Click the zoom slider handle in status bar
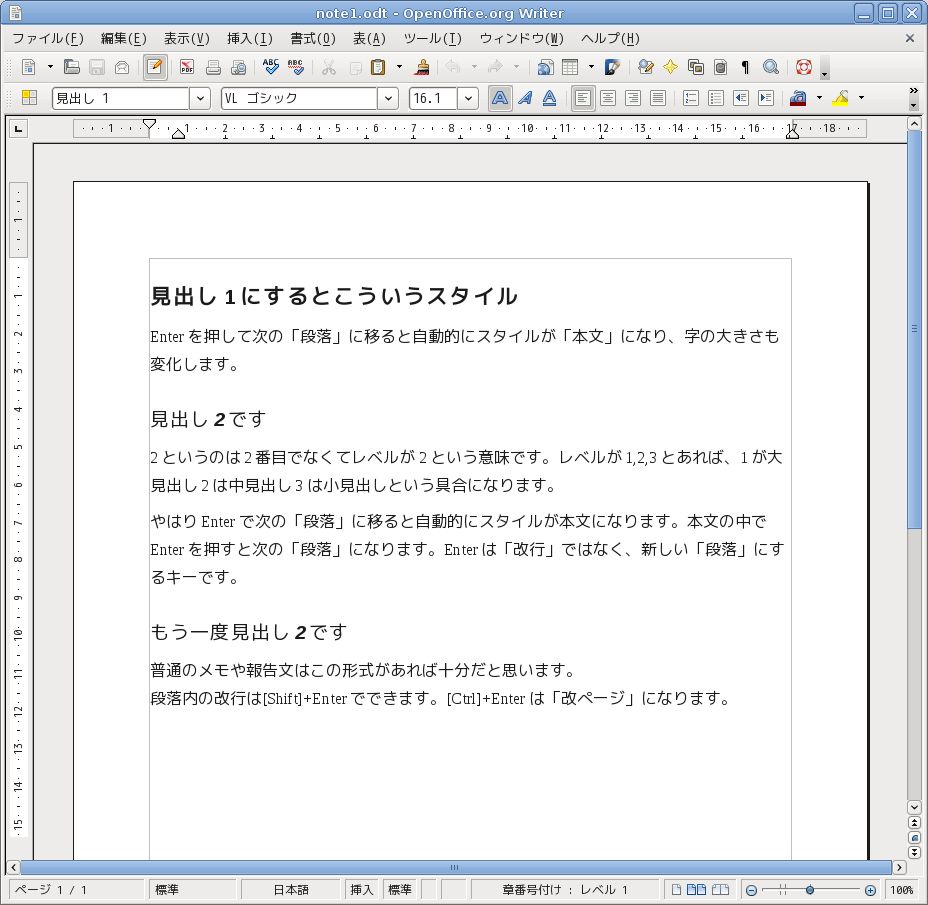Image resolution: width=928 pixels, height=905 pixels. point(809,889)
